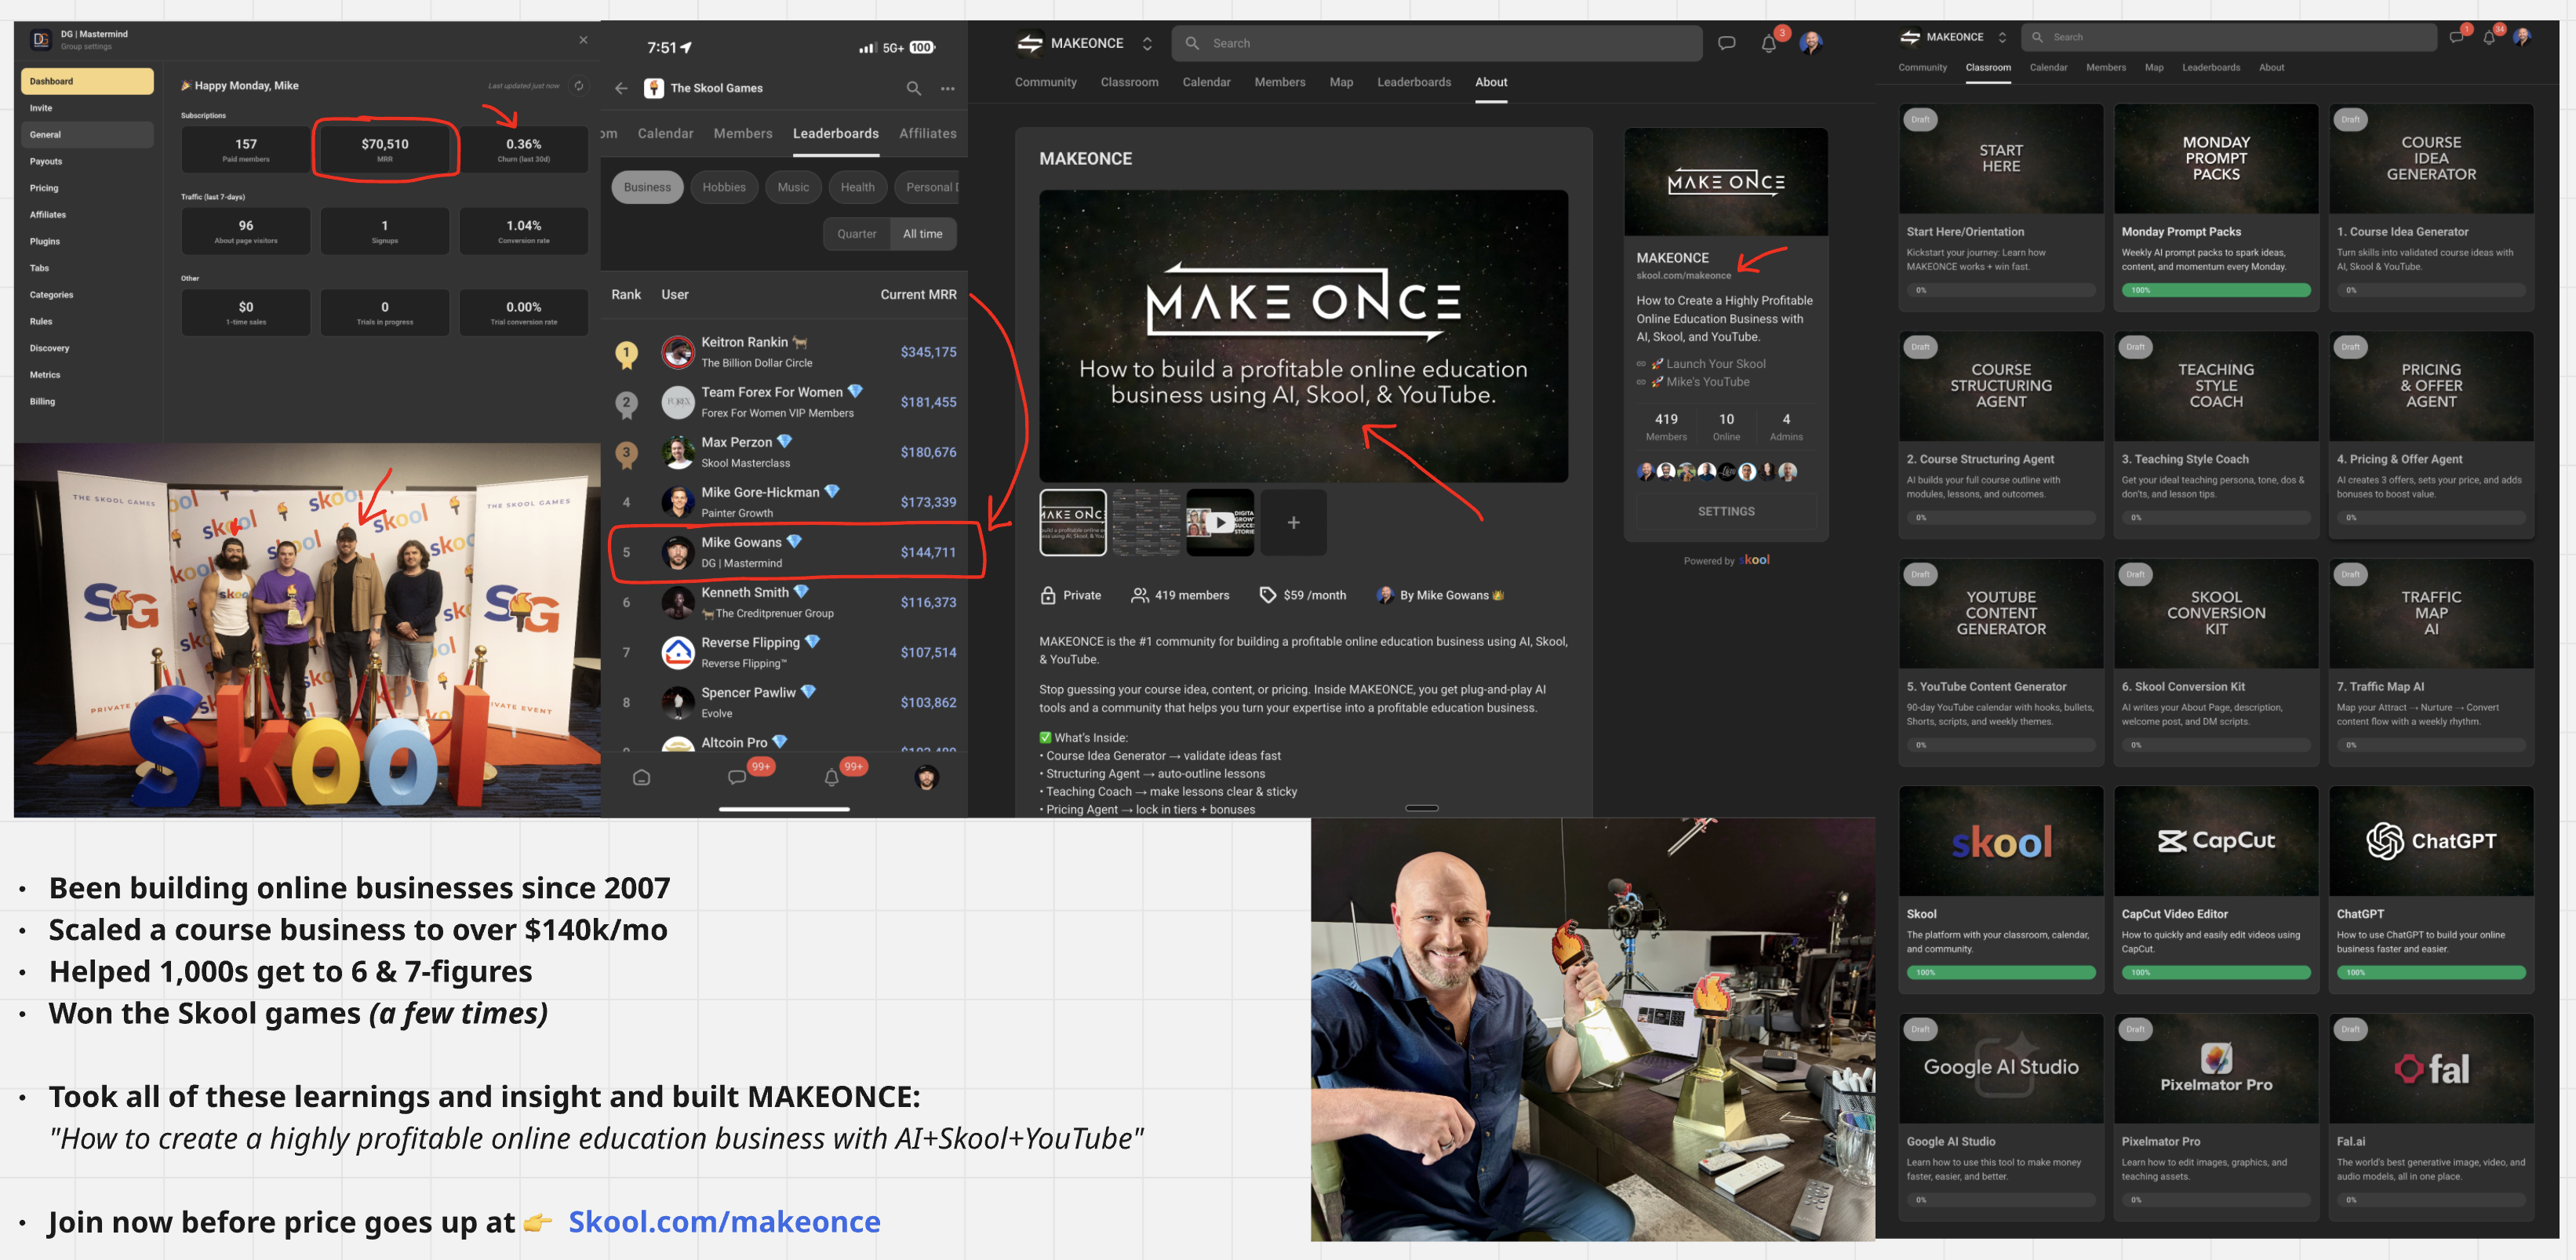Open Keitron Rankin leaderboard row
Image resolution: width=2576 pixels, height=1260 pixels.
784,352
